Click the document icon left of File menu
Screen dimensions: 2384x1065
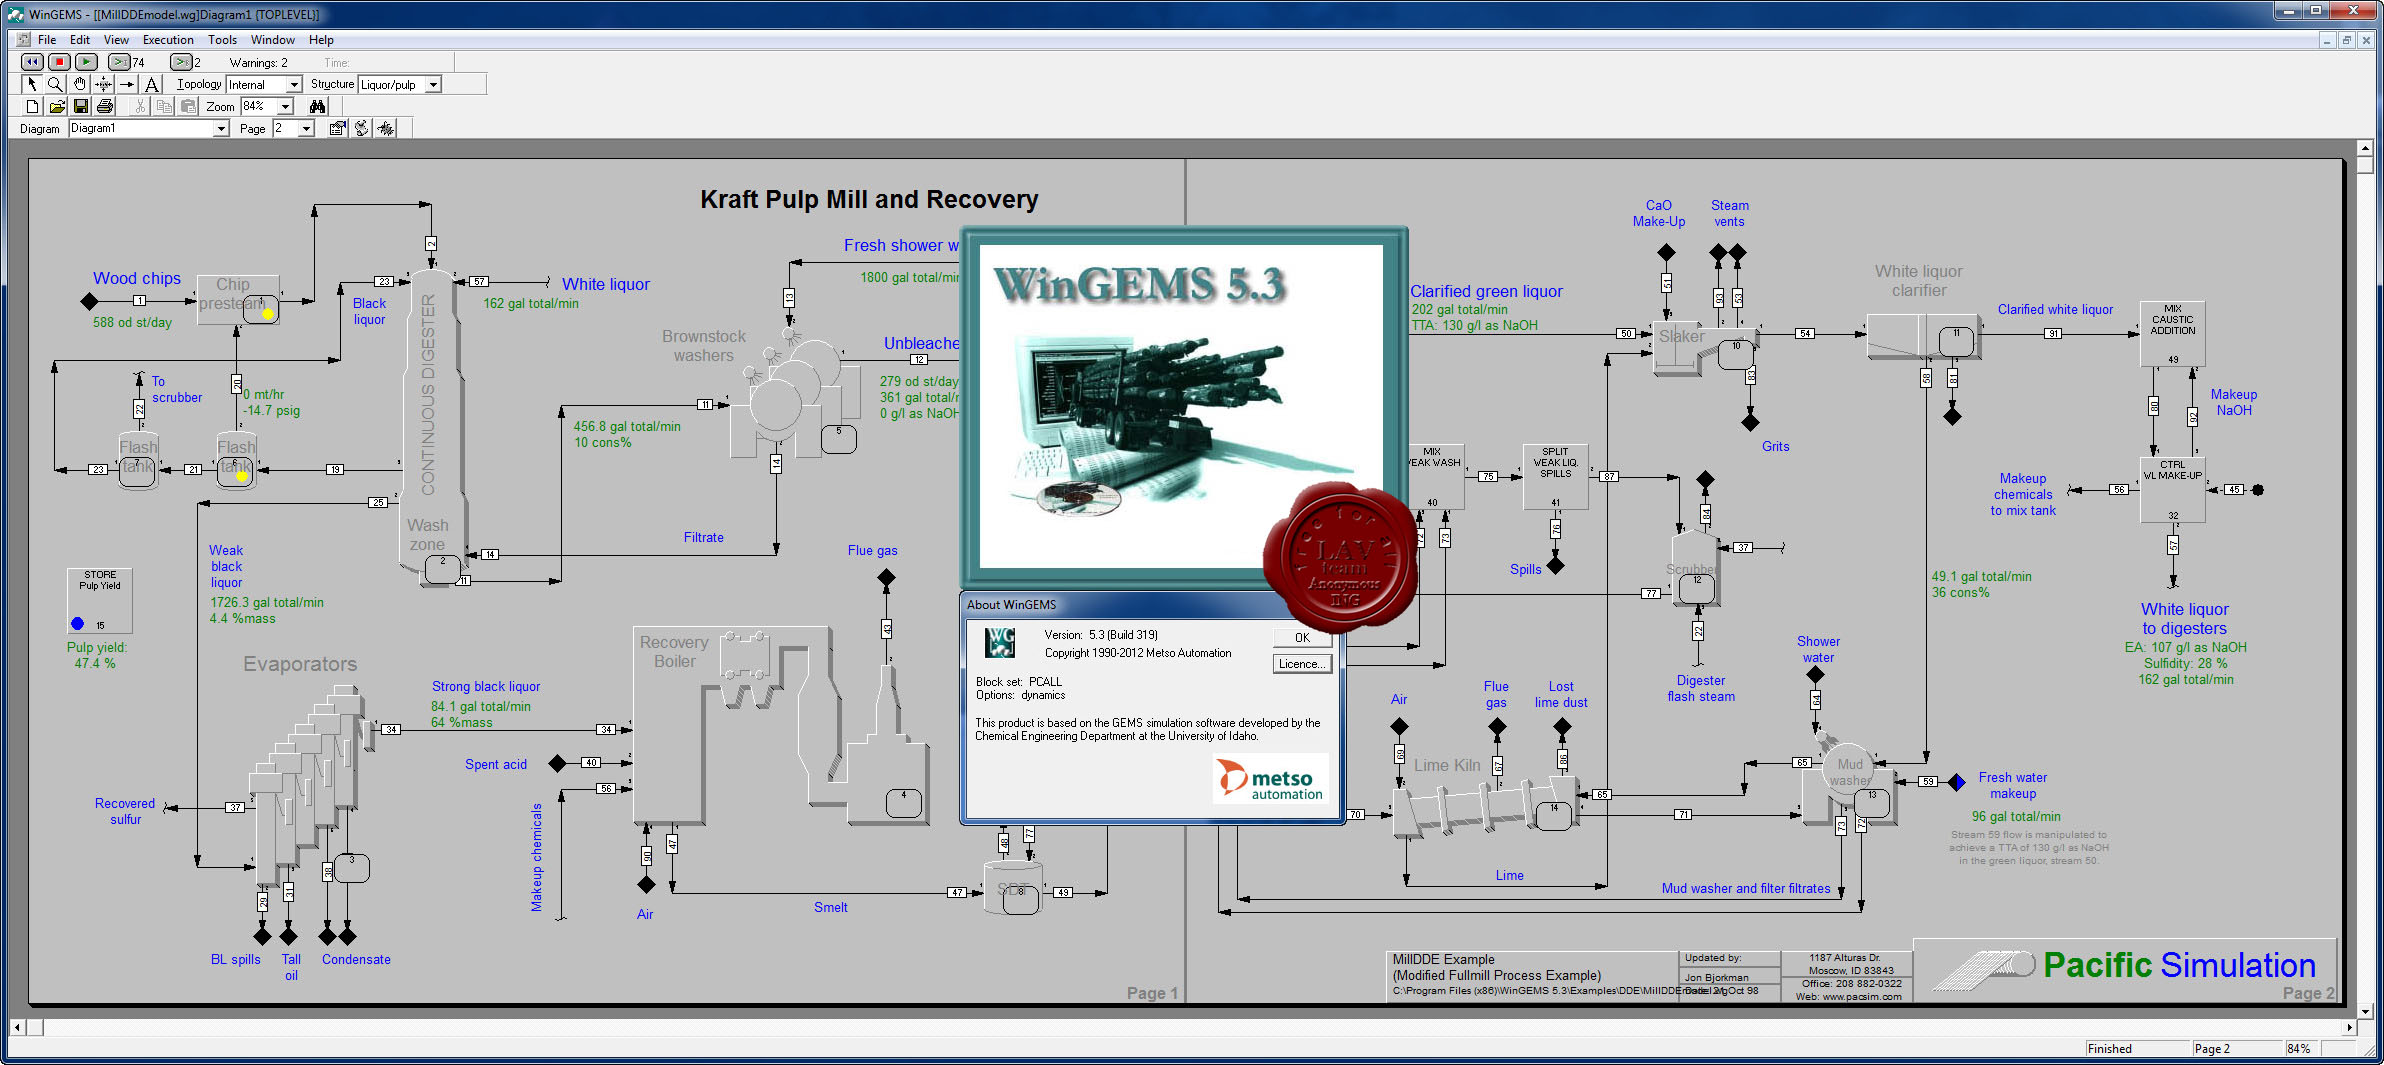tap(24, 40)
